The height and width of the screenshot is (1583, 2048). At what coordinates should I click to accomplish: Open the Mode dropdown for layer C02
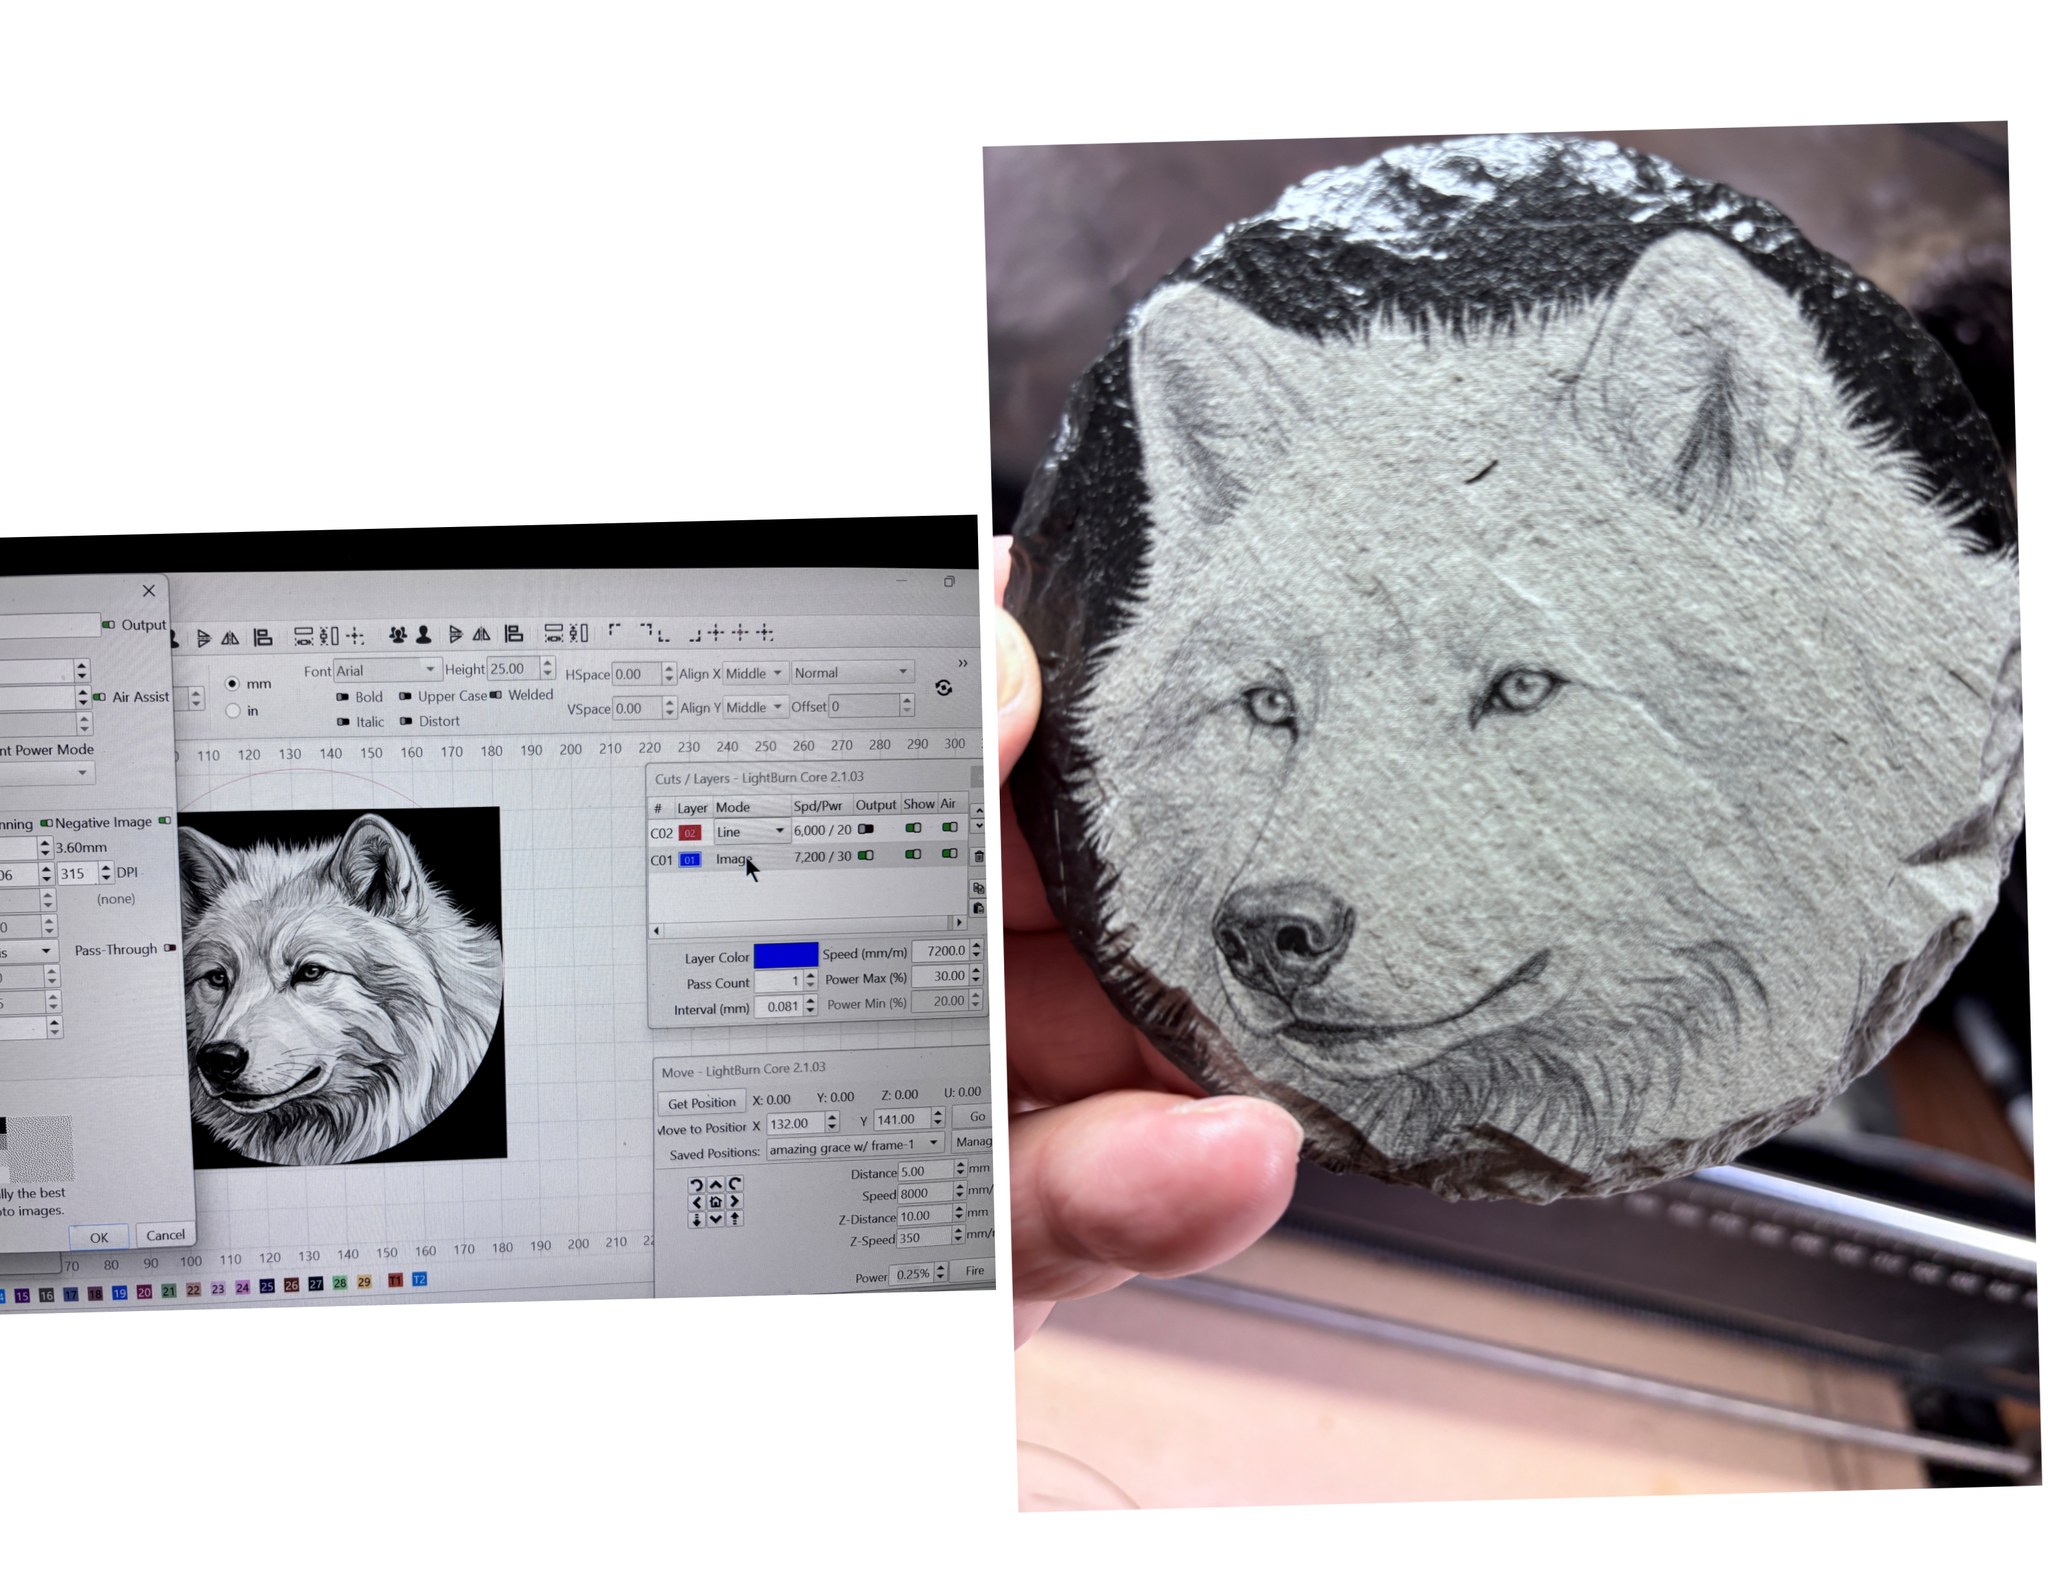[x=751, y=831]
